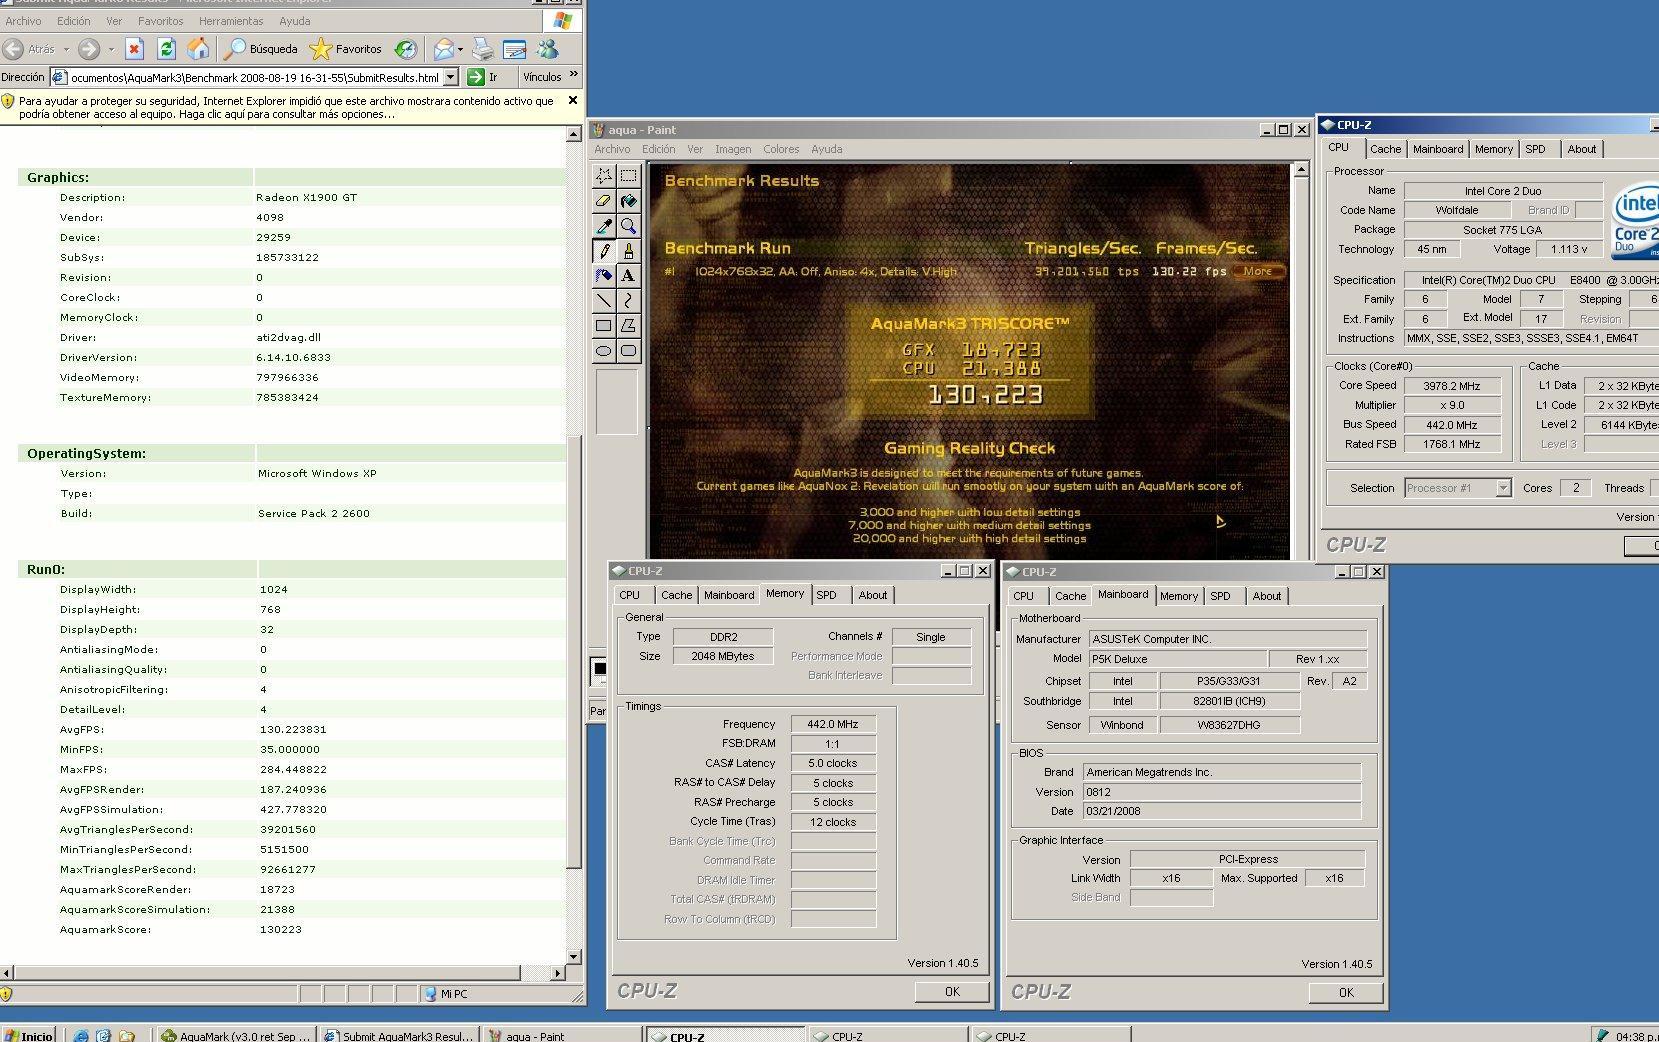Switch to aqua - Paint taskbar button

(562, 1036)
